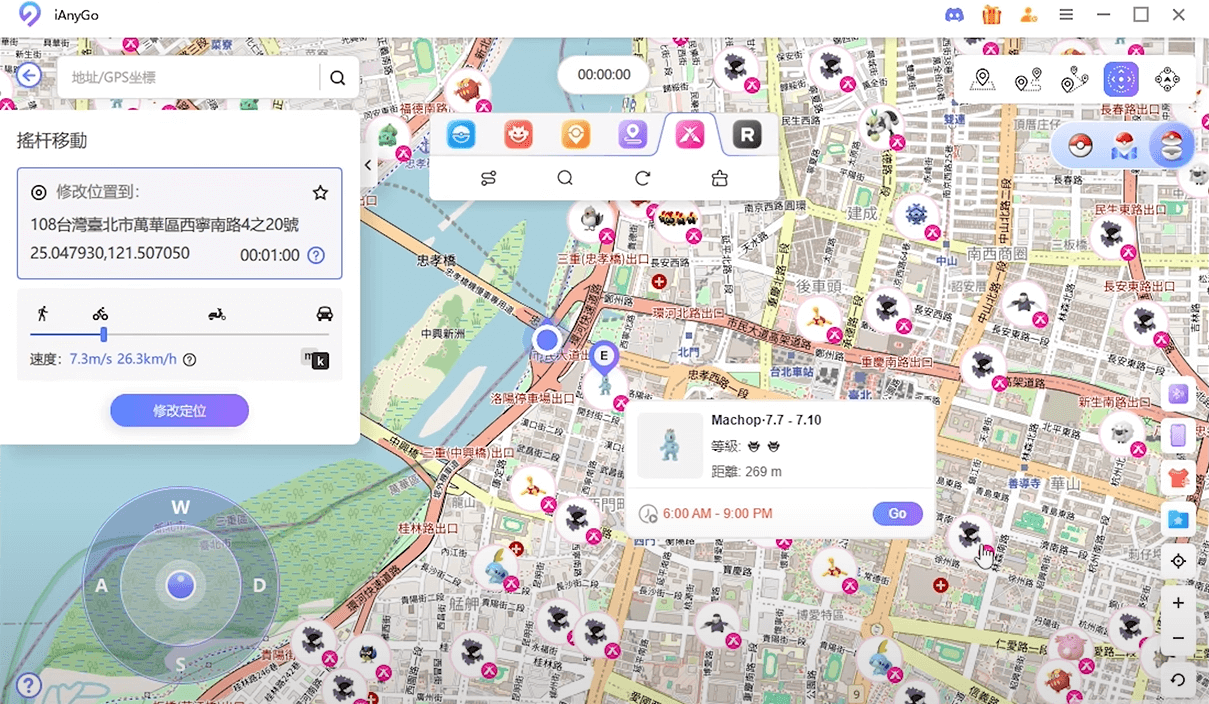This screenshot has width=1209, height=704.
Task: Zoom in the map with plus
Action: coord(1178,603)
